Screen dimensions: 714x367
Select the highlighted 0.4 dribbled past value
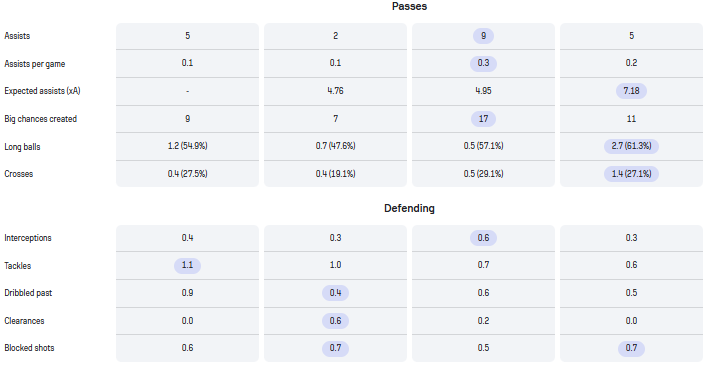coord(335,293)
